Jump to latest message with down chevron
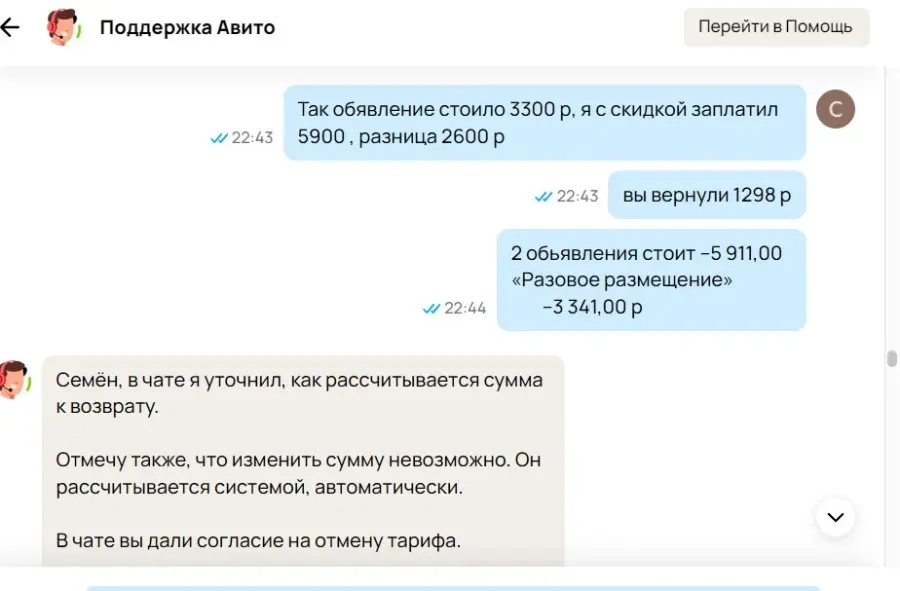The image size is (900, 591). (835, 517)
